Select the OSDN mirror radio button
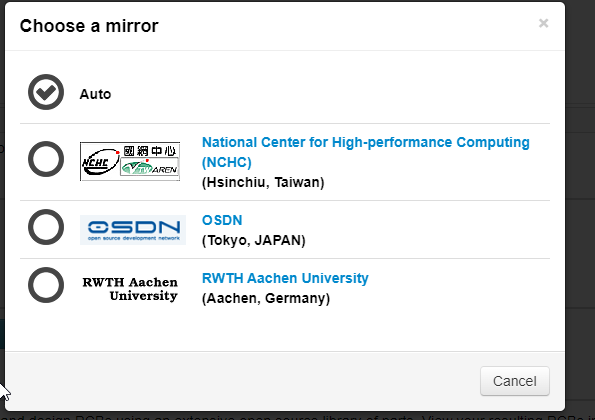The image size is (595, 420). point(46,227)
